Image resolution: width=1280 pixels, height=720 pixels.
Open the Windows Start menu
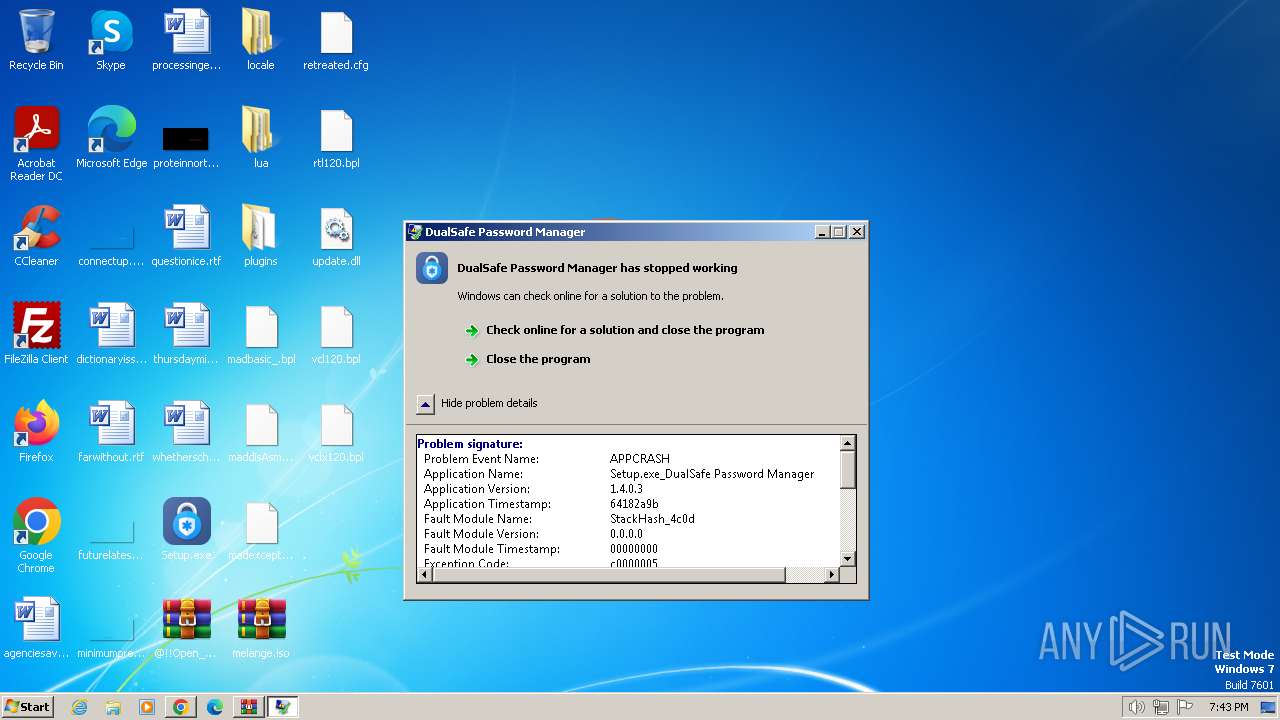[x=27, y=707]
